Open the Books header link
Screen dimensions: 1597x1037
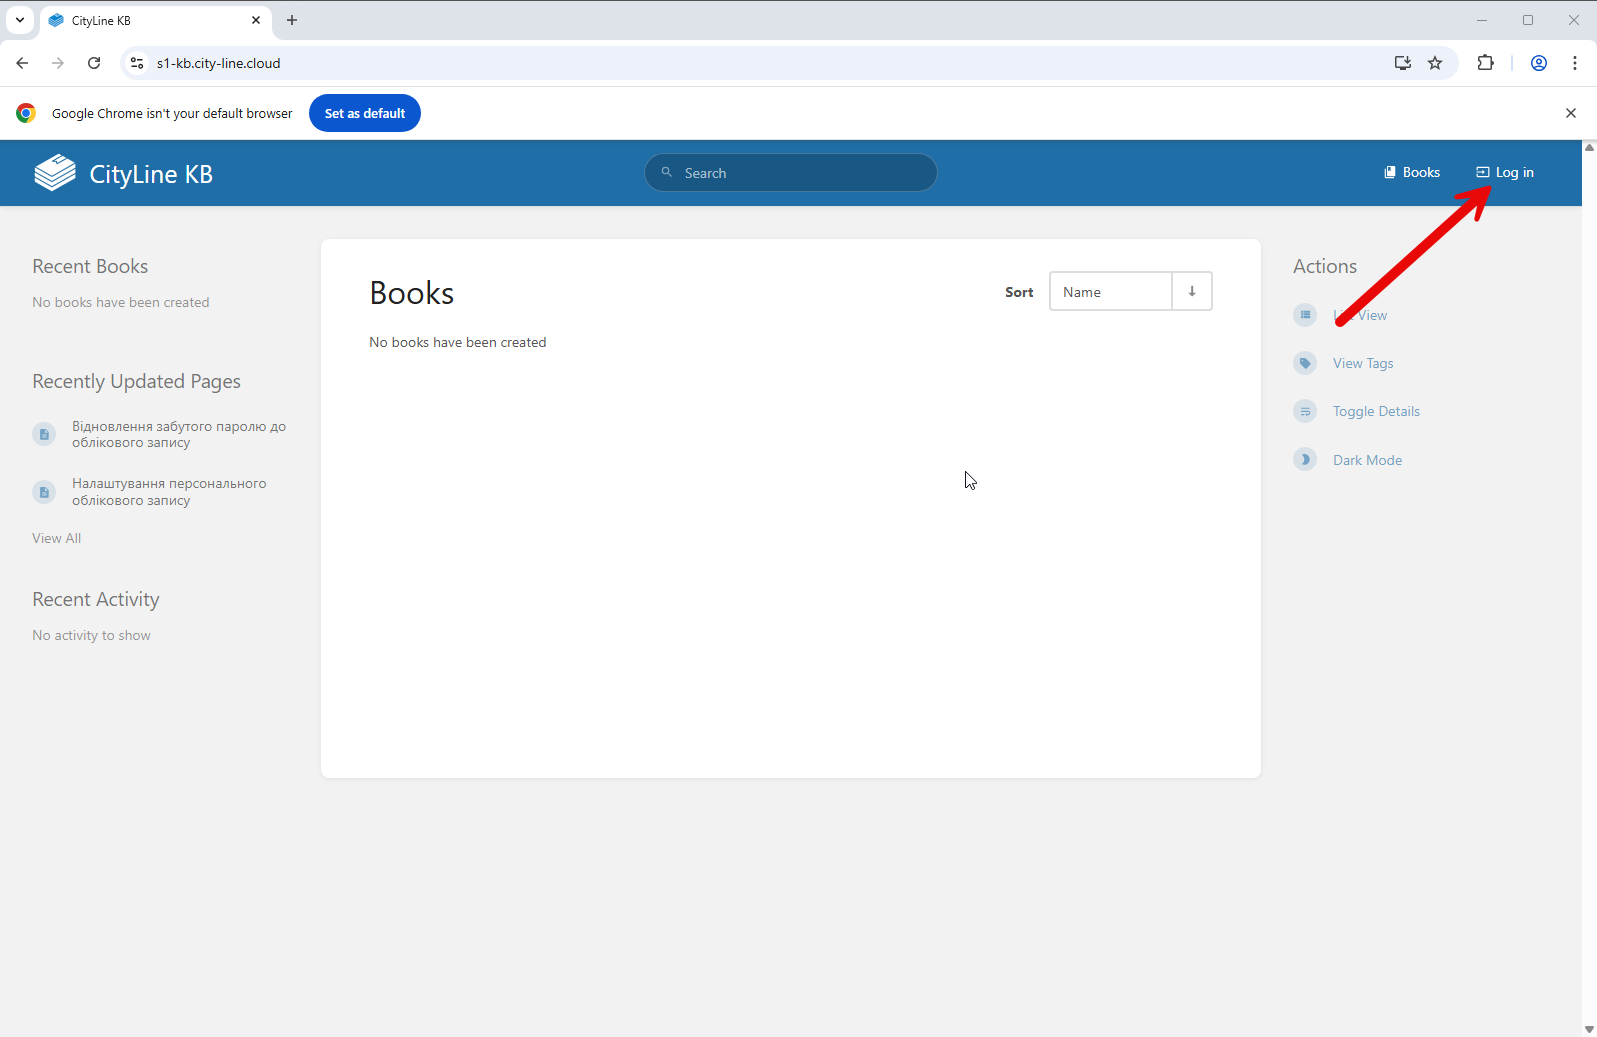[x=1411, y=172]
